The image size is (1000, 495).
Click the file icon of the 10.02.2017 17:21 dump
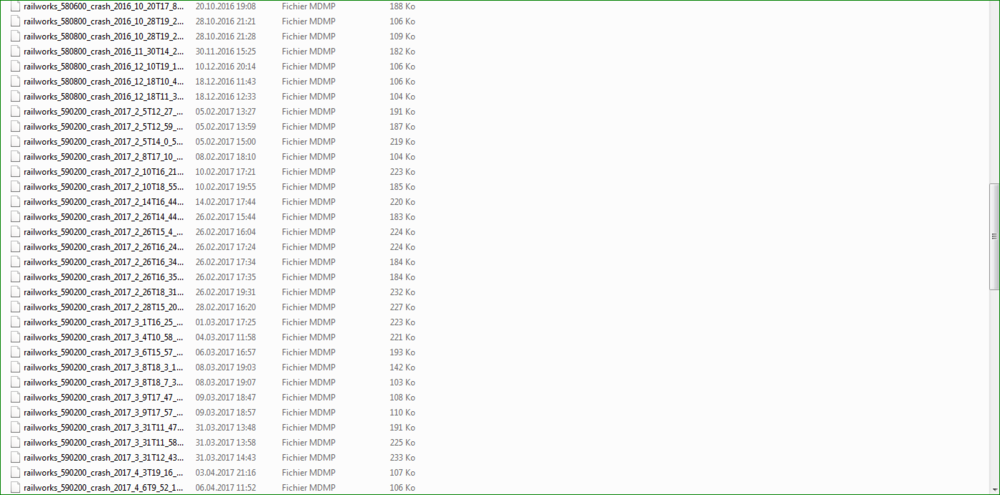(x=15, y=172)
